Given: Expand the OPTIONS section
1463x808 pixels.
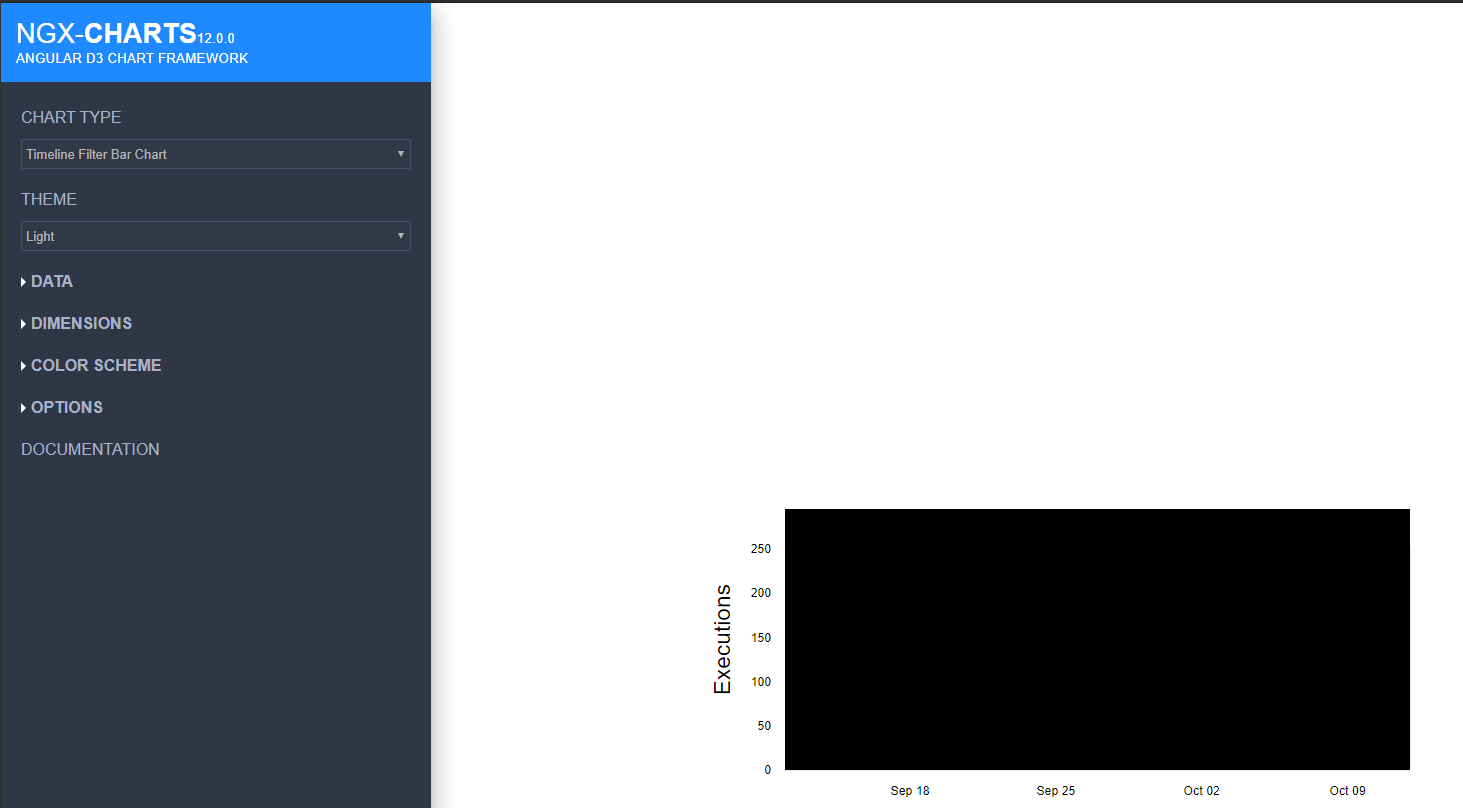Looking at the screenshot, I should tap(66, 407).
